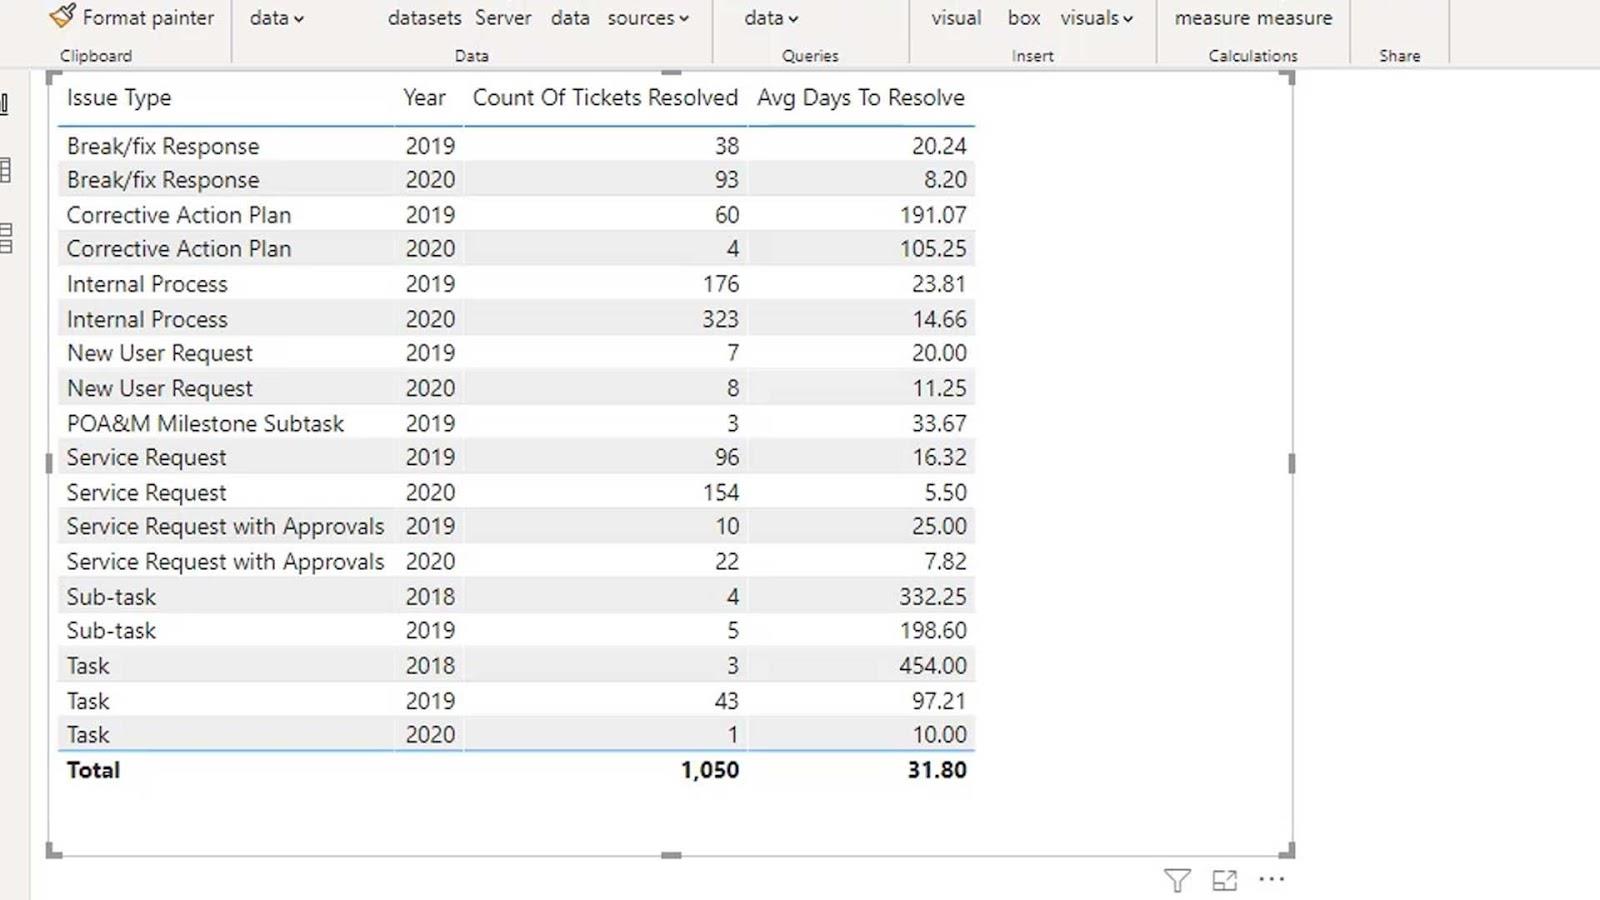
Task: Select the Break/fix Response 2019 row
Action: 516,146
